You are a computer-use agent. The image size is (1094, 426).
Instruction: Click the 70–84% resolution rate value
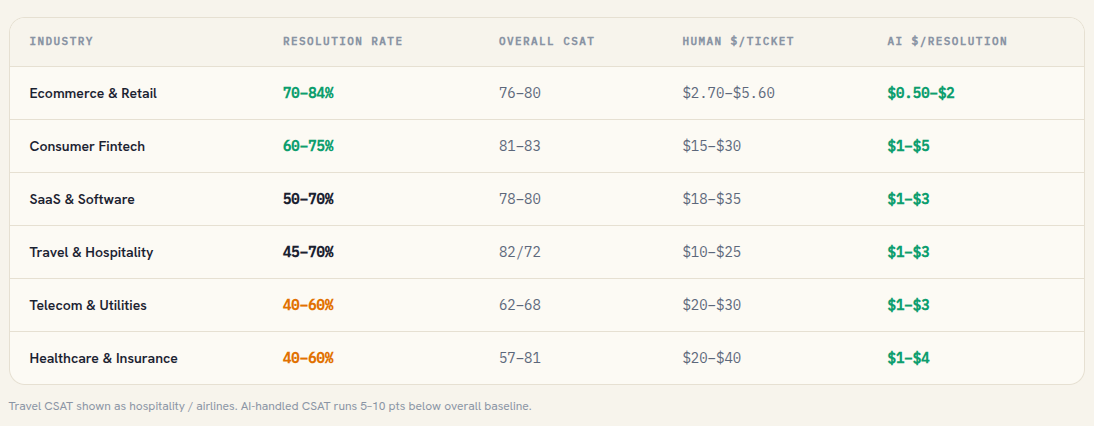(x=308, y=93)
